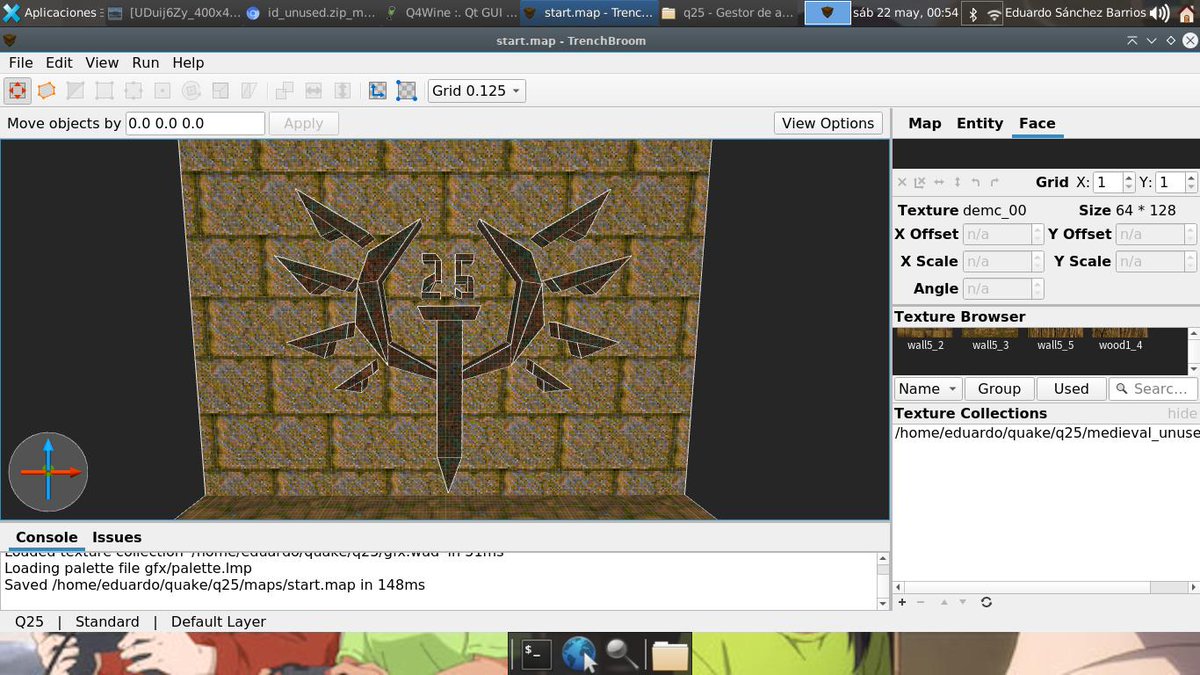Increase Grid X value with the stepper

pos(1128,177)
